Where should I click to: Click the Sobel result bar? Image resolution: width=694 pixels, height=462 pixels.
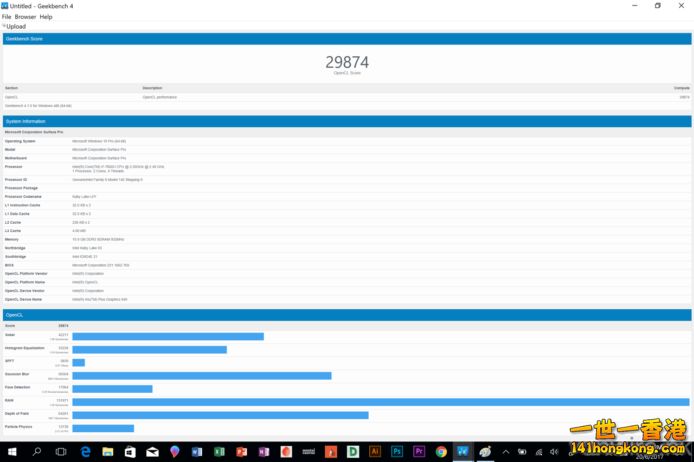168,337
